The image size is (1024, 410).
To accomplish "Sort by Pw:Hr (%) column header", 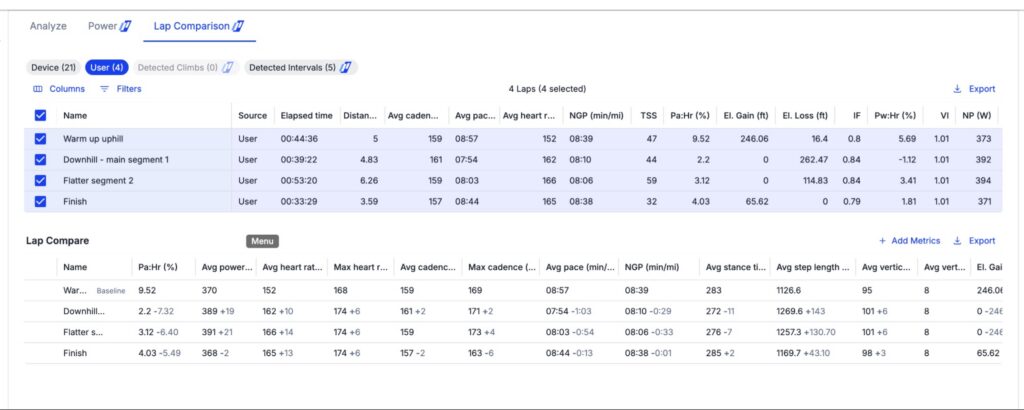I will point(895,116).
